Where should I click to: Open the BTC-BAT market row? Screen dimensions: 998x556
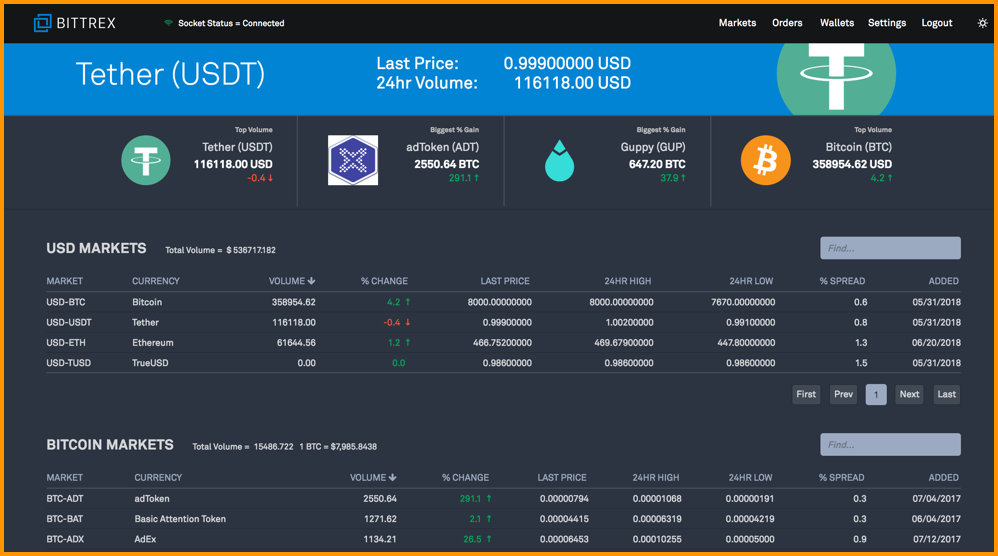pyautogui.click(x=503, y=519)
